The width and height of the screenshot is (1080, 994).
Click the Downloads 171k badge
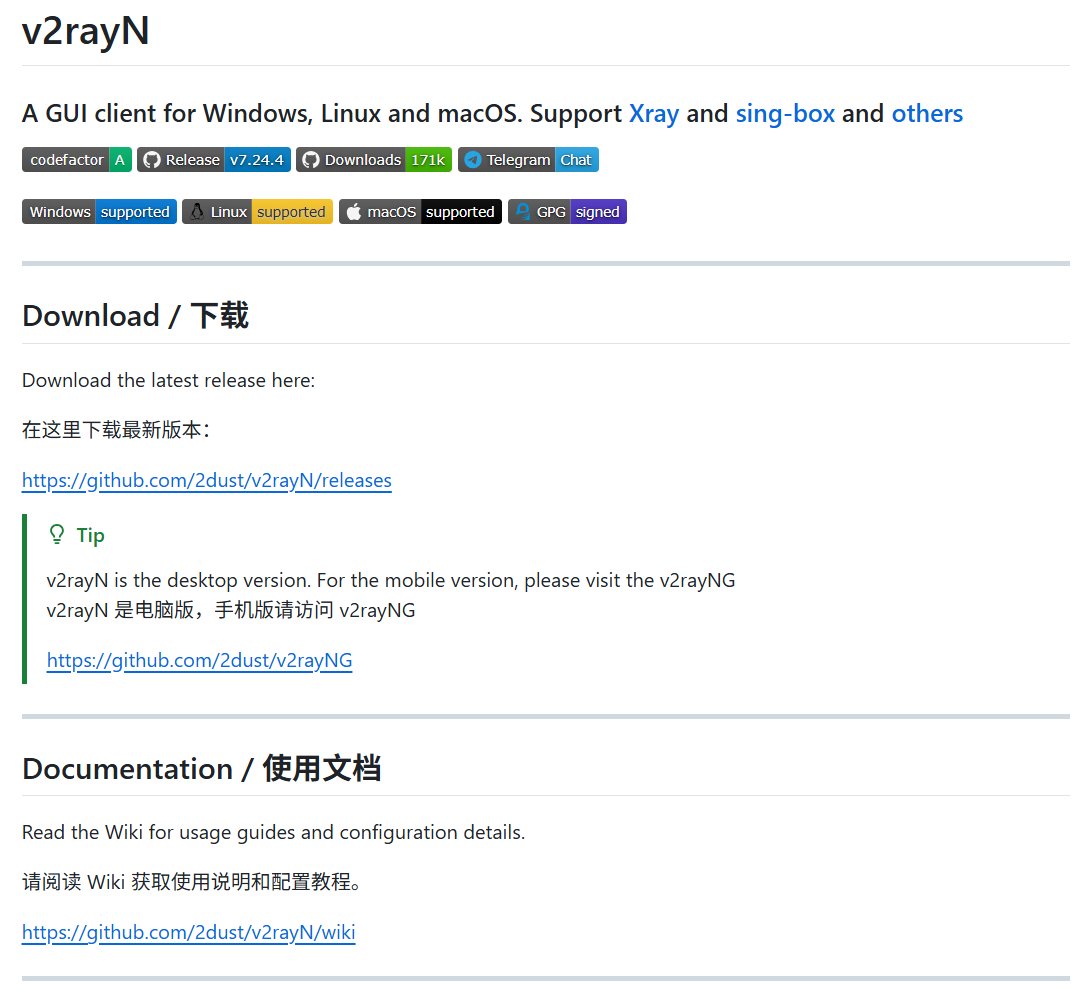(374, 160)
